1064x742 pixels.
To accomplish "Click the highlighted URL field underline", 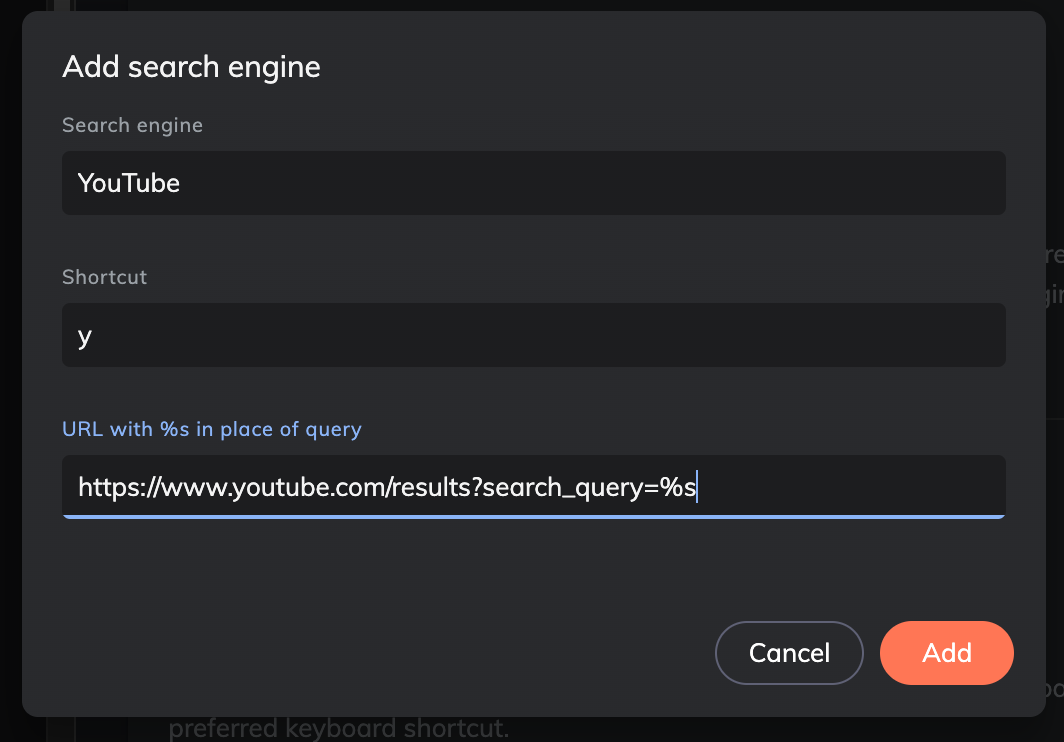I will (x=533, y=515).
